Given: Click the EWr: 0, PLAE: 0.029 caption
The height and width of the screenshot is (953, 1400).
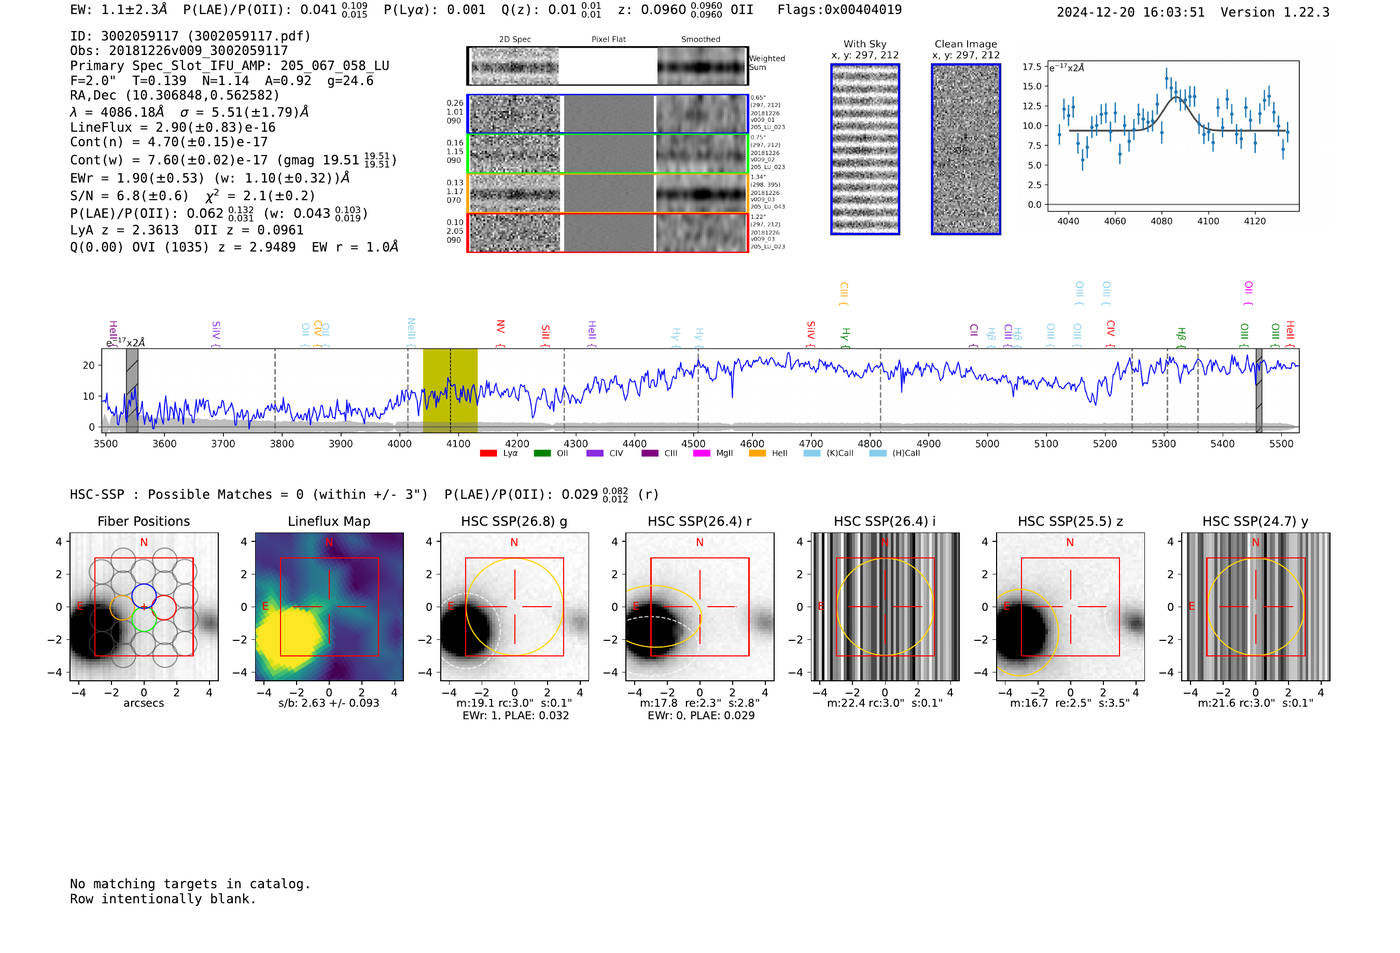Looking at the screenshot, I should point(701,715).
